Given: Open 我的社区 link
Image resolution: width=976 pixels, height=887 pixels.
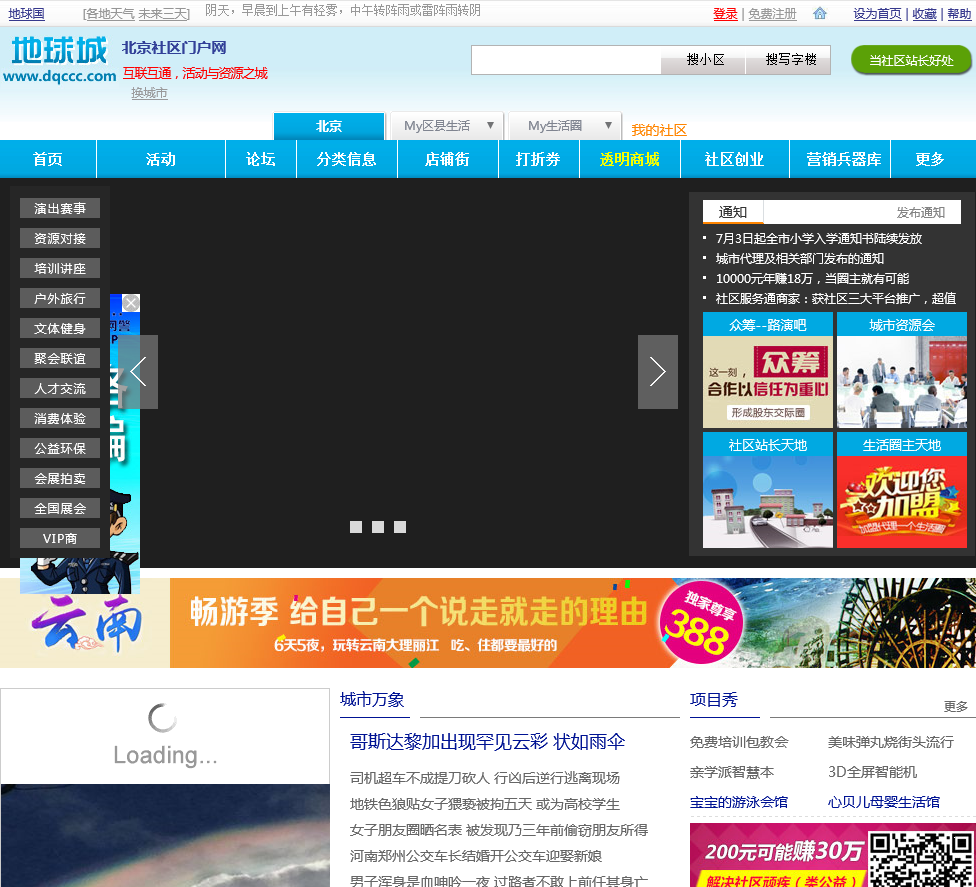Looking at the screenshot, I should pyautogui.click(x=659, y=130).
